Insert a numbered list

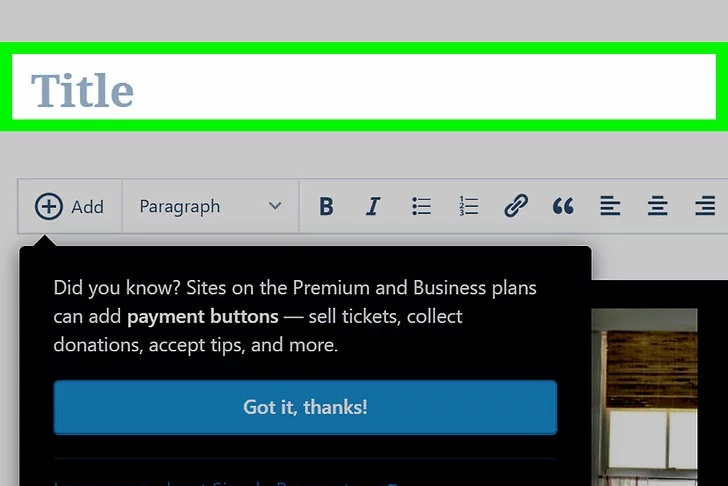[x=468, y=207]
